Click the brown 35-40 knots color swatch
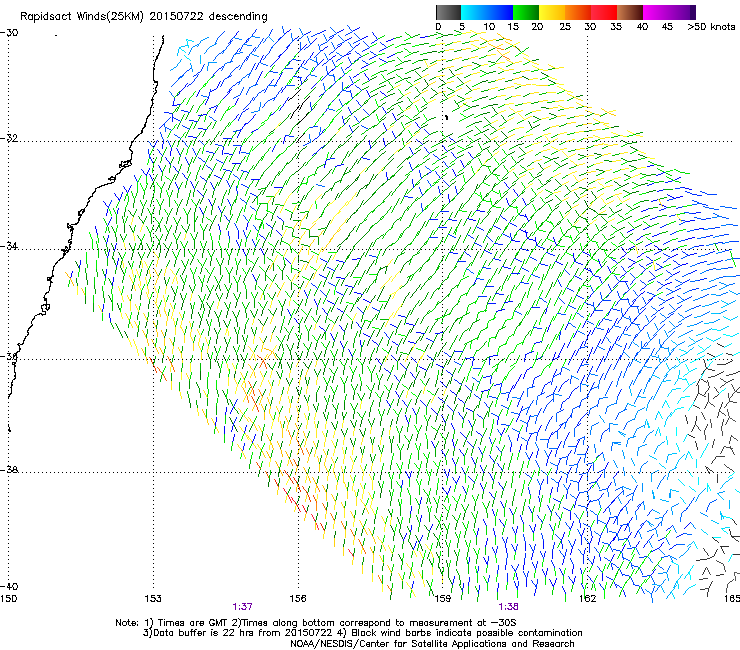This screenshot has width=740, height=650. click(630, 12)
